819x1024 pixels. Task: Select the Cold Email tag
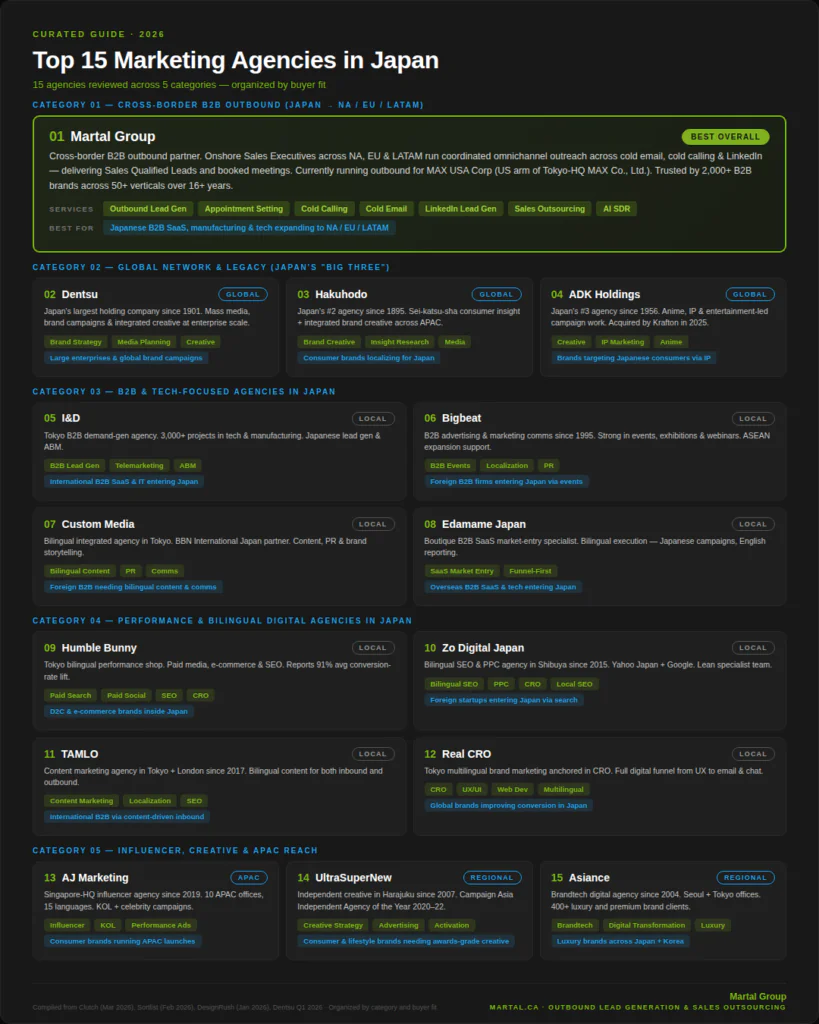(x=386, y=209)
